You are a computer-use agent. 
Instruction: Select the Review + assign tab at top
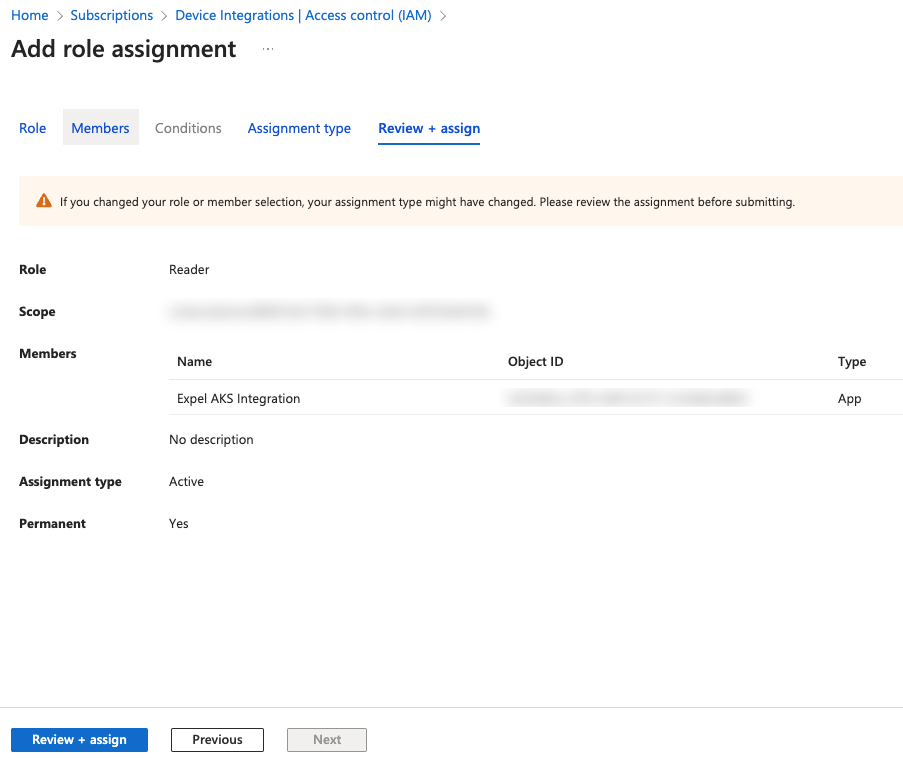click(x=429, y=128)
